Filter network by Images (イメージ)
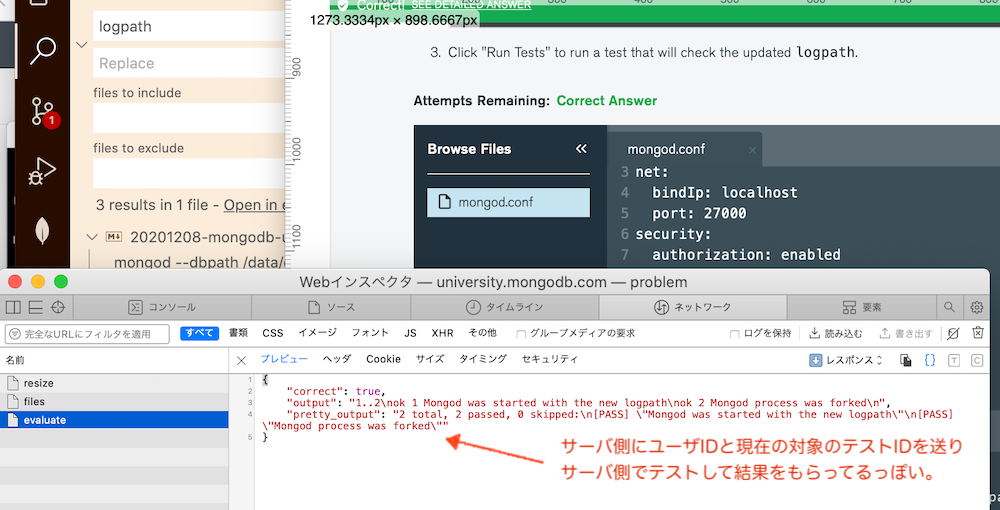Image resolution: width=1000 pixels, height=510 pixels. [x=317, y=333]
